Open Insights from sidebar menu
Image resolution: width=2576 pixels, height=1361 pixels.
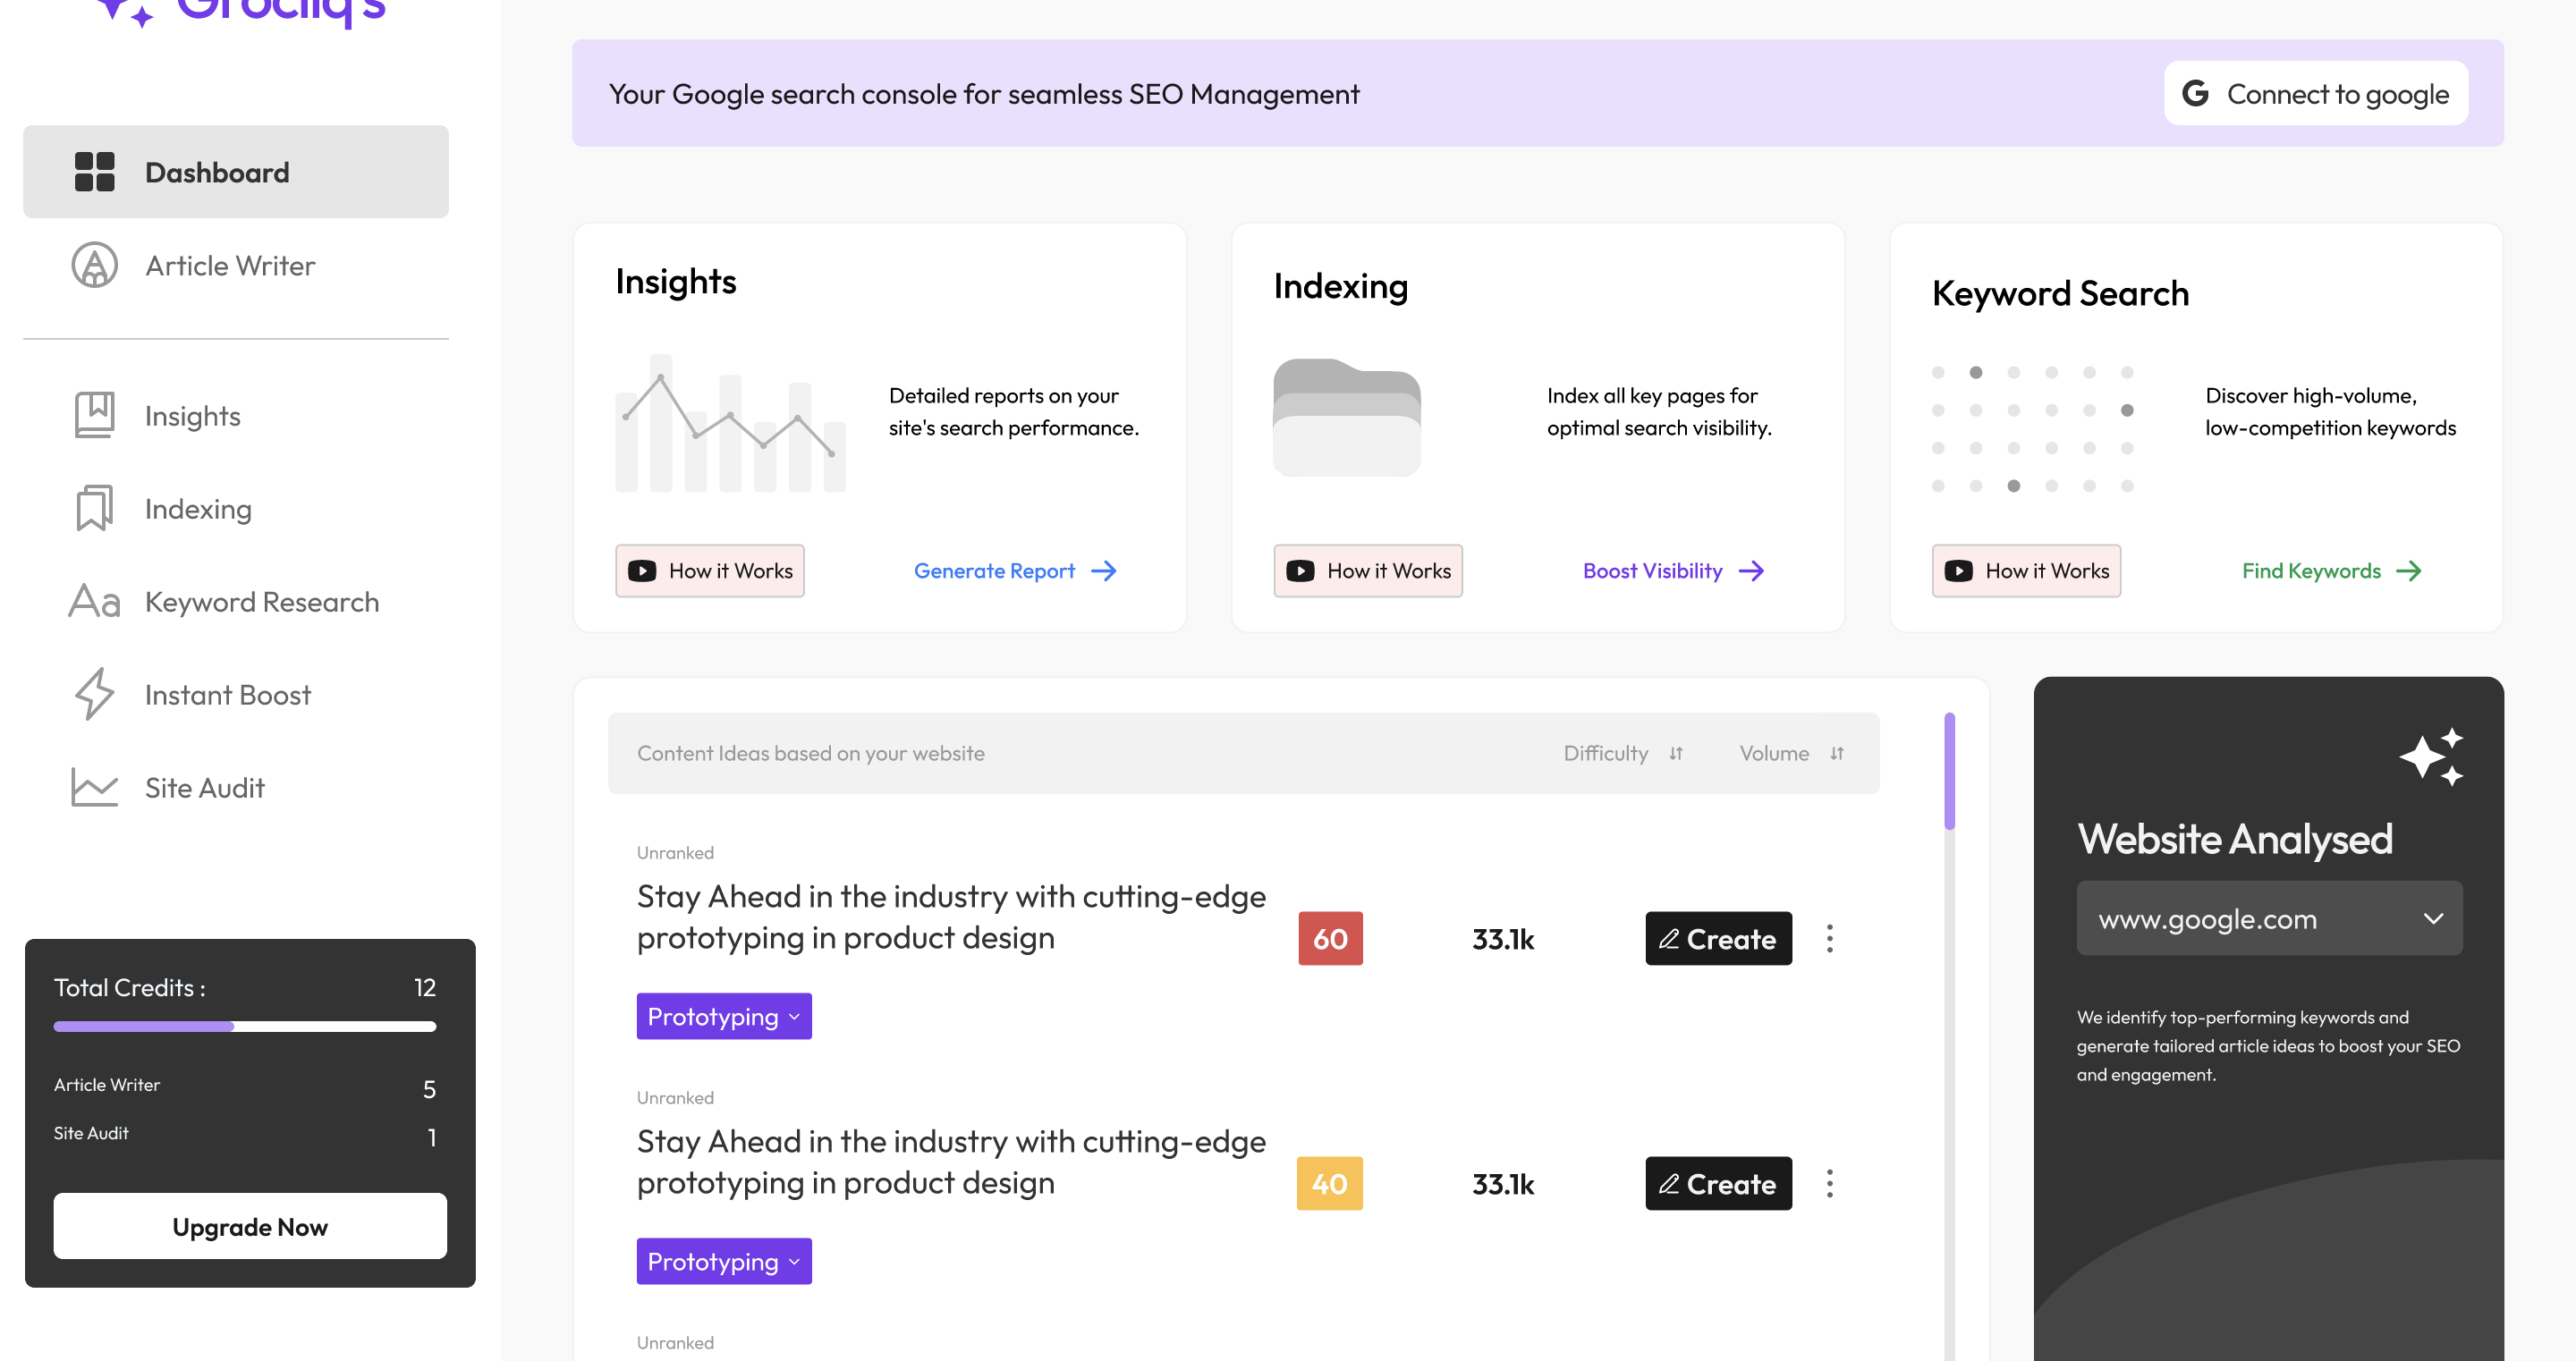tap(192, 415)
